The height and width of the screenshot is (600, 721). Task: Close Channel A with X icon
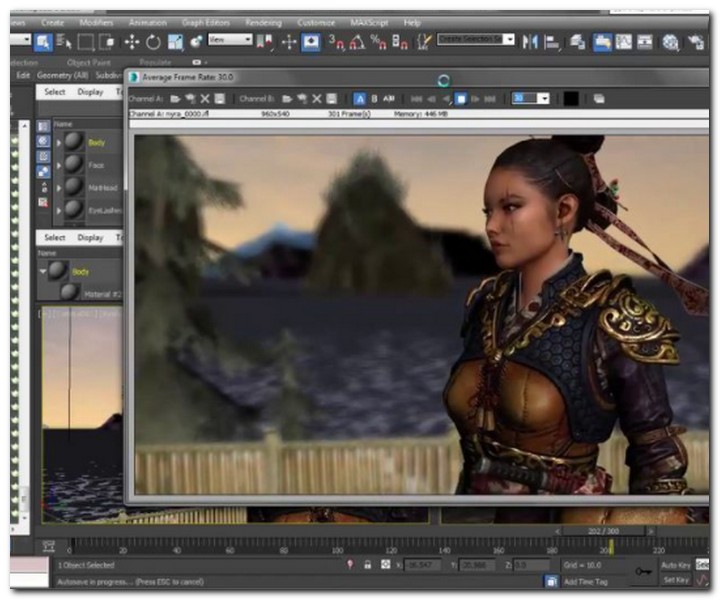pyautogui.click(x=205, y=99)
